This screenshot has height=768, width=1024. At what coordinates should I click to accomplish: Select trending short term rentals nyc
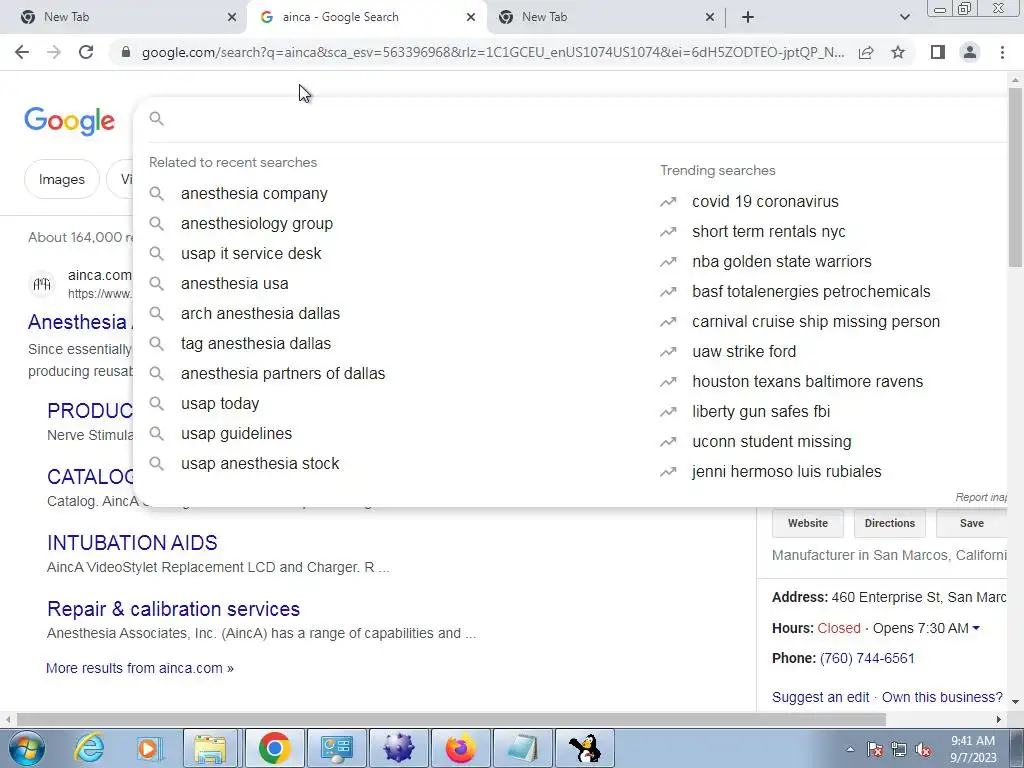[x=769, y=232]
